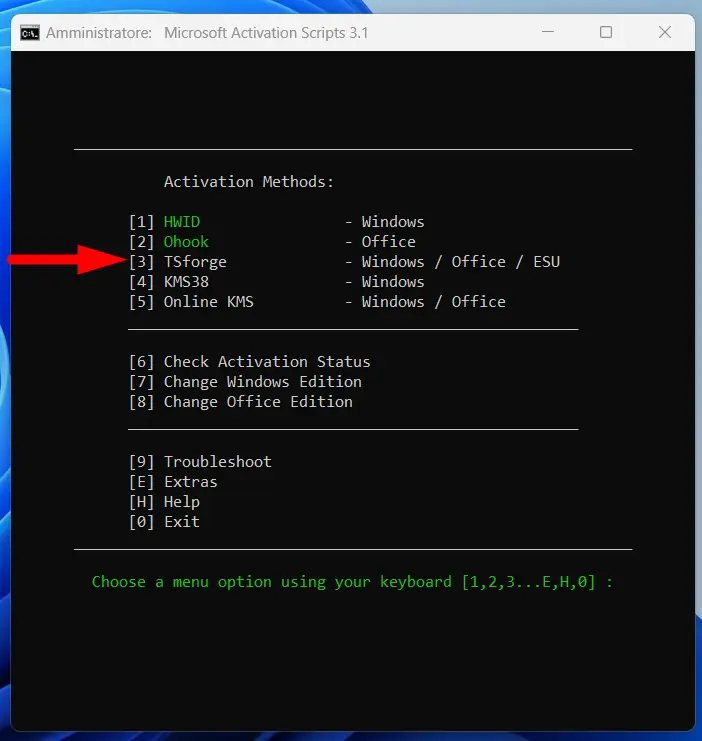Click the '- Office' description beside Ohook

380,242
